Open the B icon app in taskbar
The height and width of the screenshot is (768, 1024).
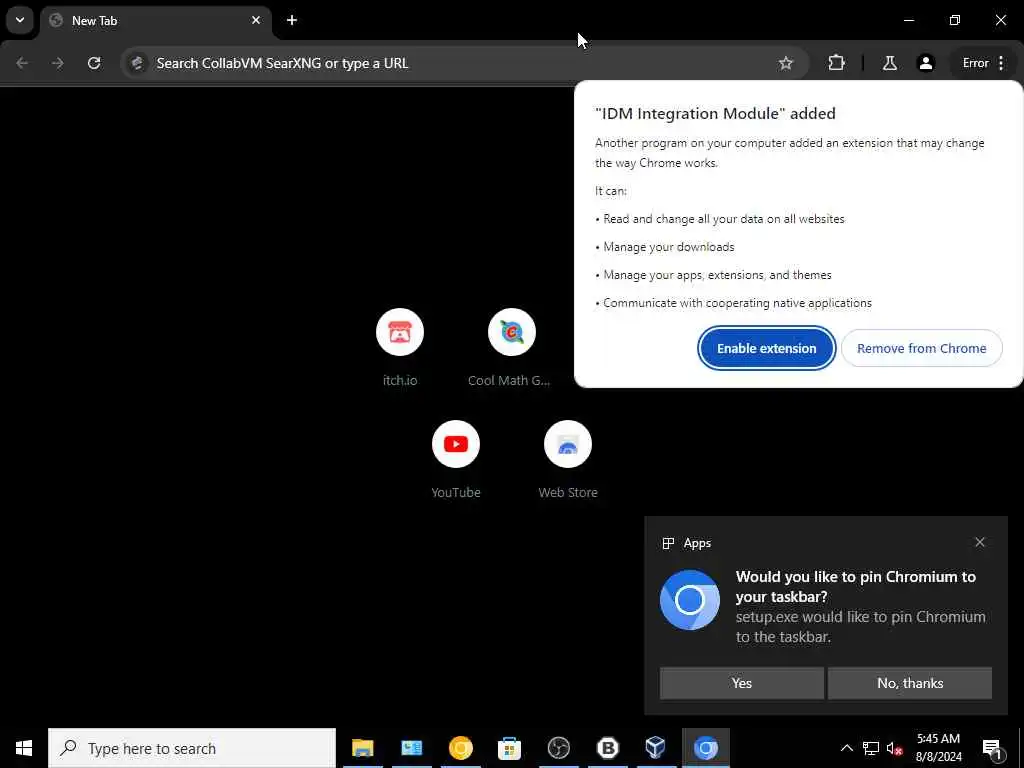[607, 748]
